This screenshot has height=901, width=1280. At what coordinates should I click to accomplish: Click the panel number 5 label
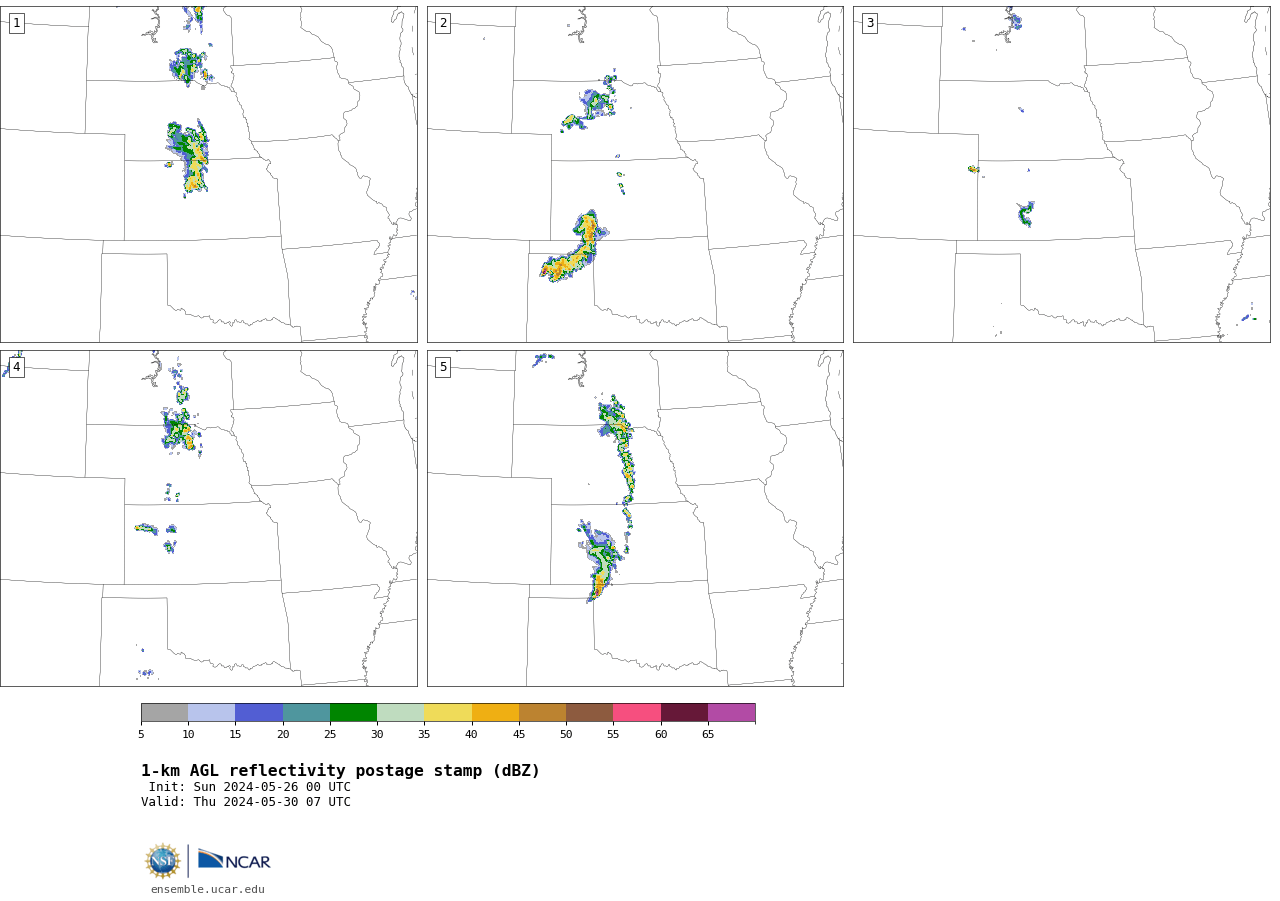[443, 367]
